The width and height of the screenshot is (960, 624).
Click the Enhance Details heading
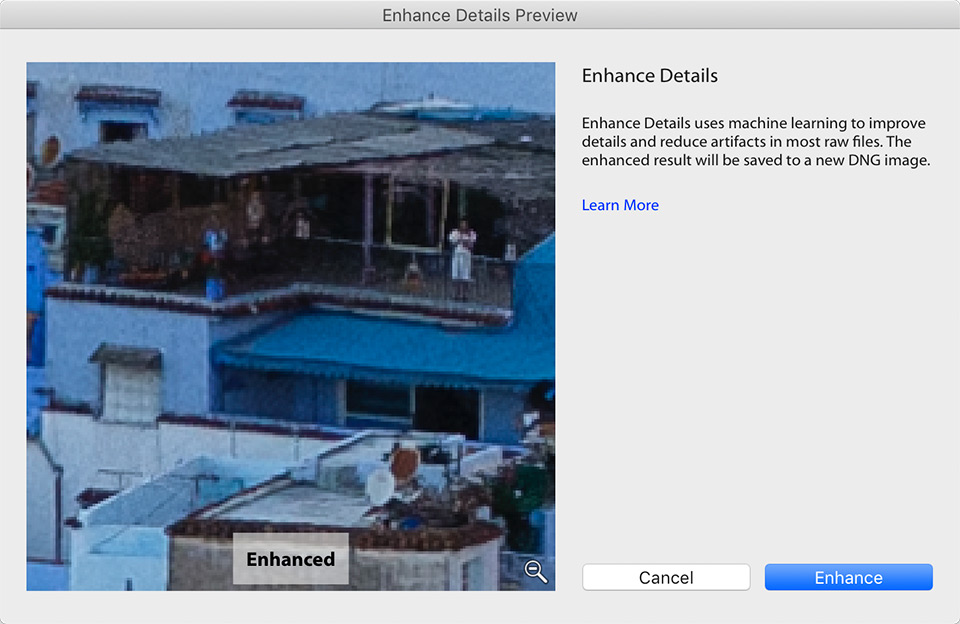tap(650, 76)
